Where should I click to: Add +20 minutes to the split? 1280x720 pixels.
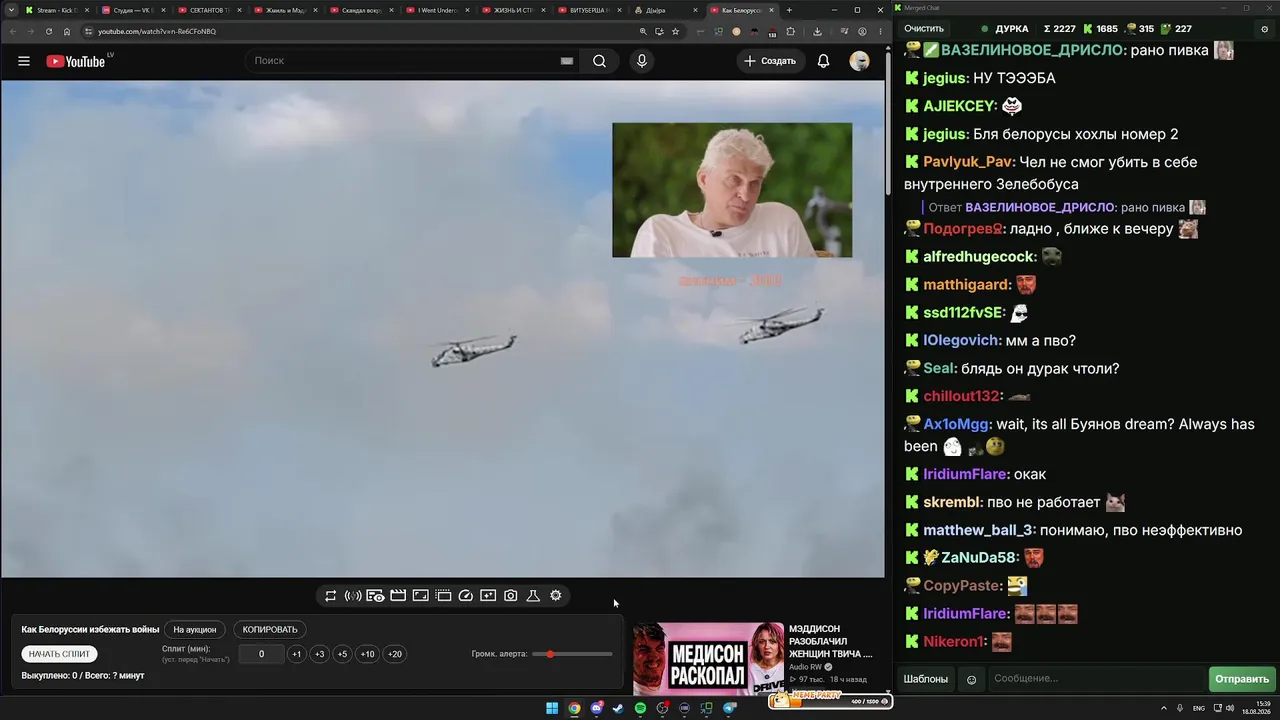(x=395, y=654)
